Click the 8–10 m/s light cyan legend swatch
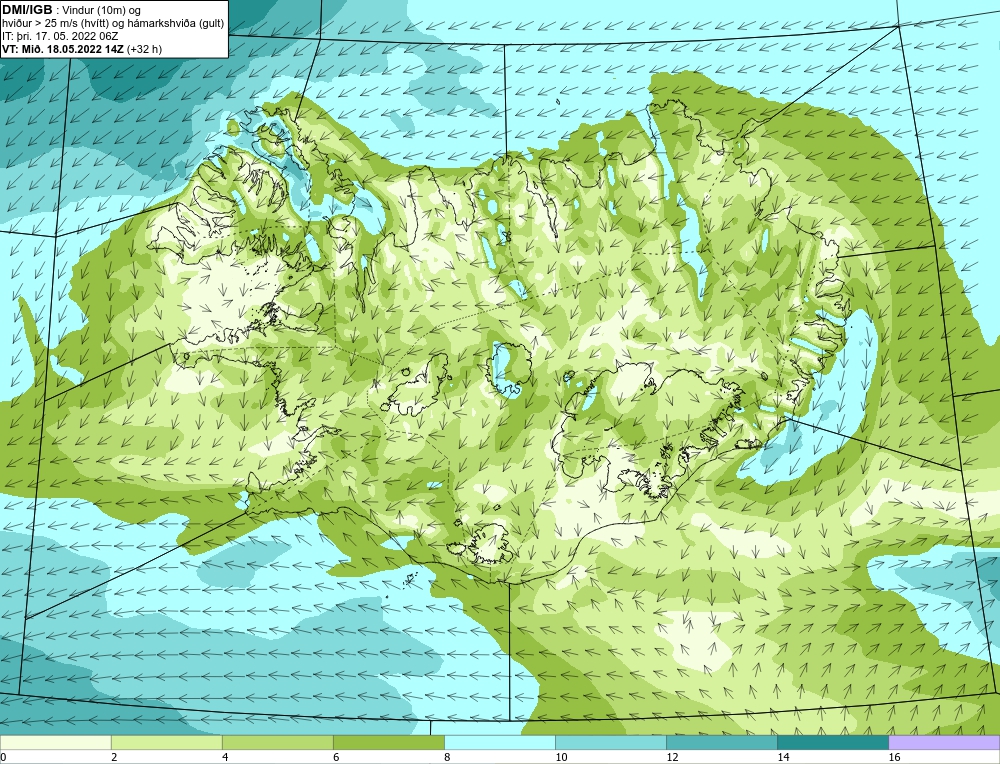This screenshot has height=764, width=1000. pos(499,742)
